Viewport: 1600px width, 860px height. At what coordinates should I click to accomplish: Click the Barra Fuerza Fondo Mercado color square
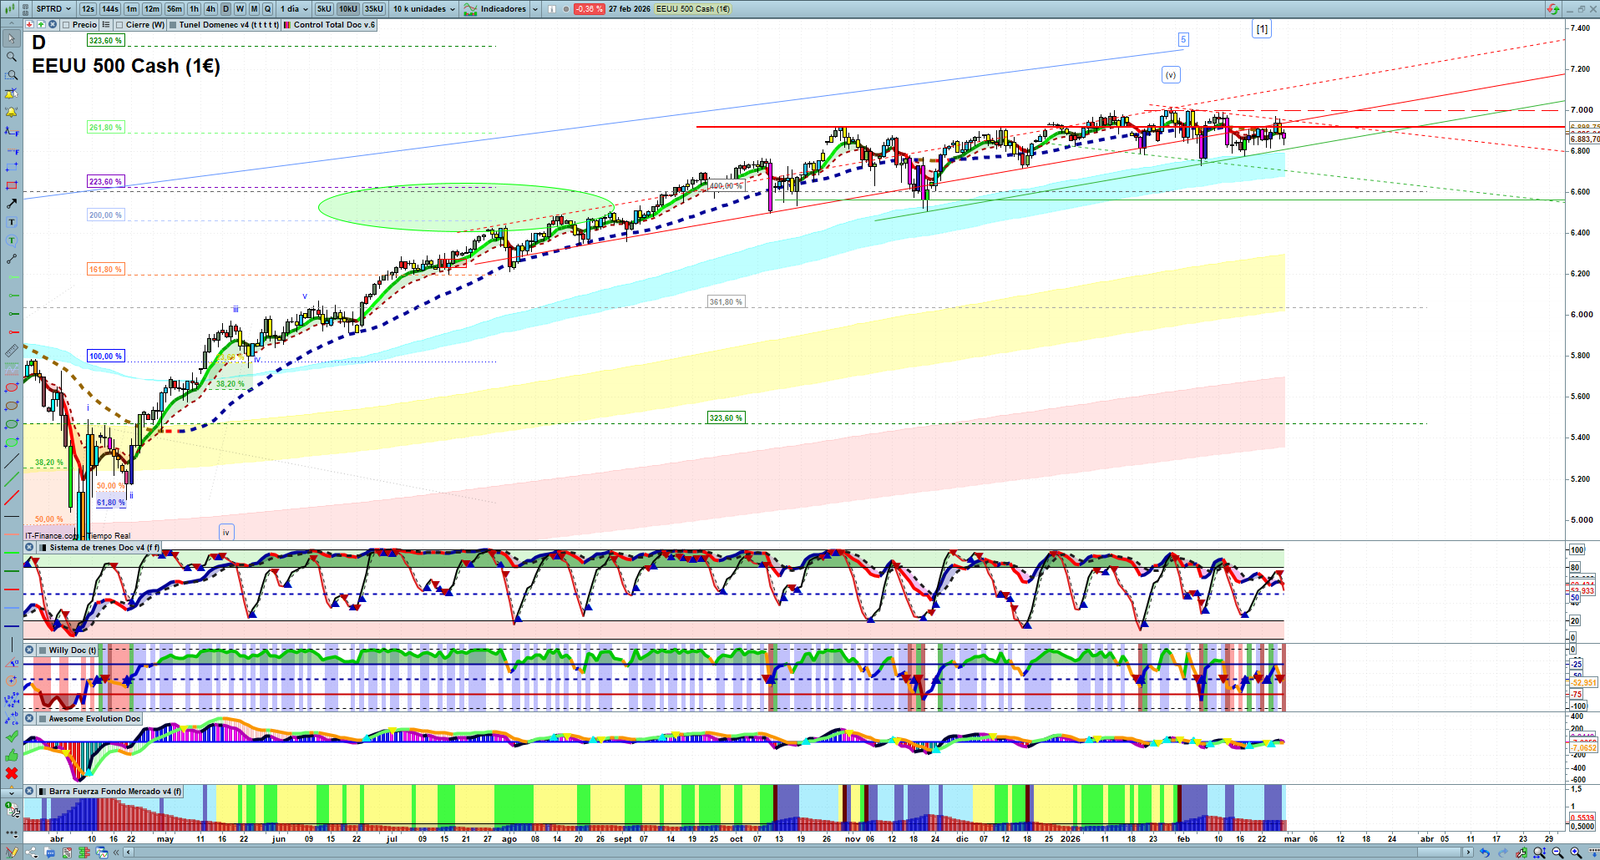pos(42,791)
